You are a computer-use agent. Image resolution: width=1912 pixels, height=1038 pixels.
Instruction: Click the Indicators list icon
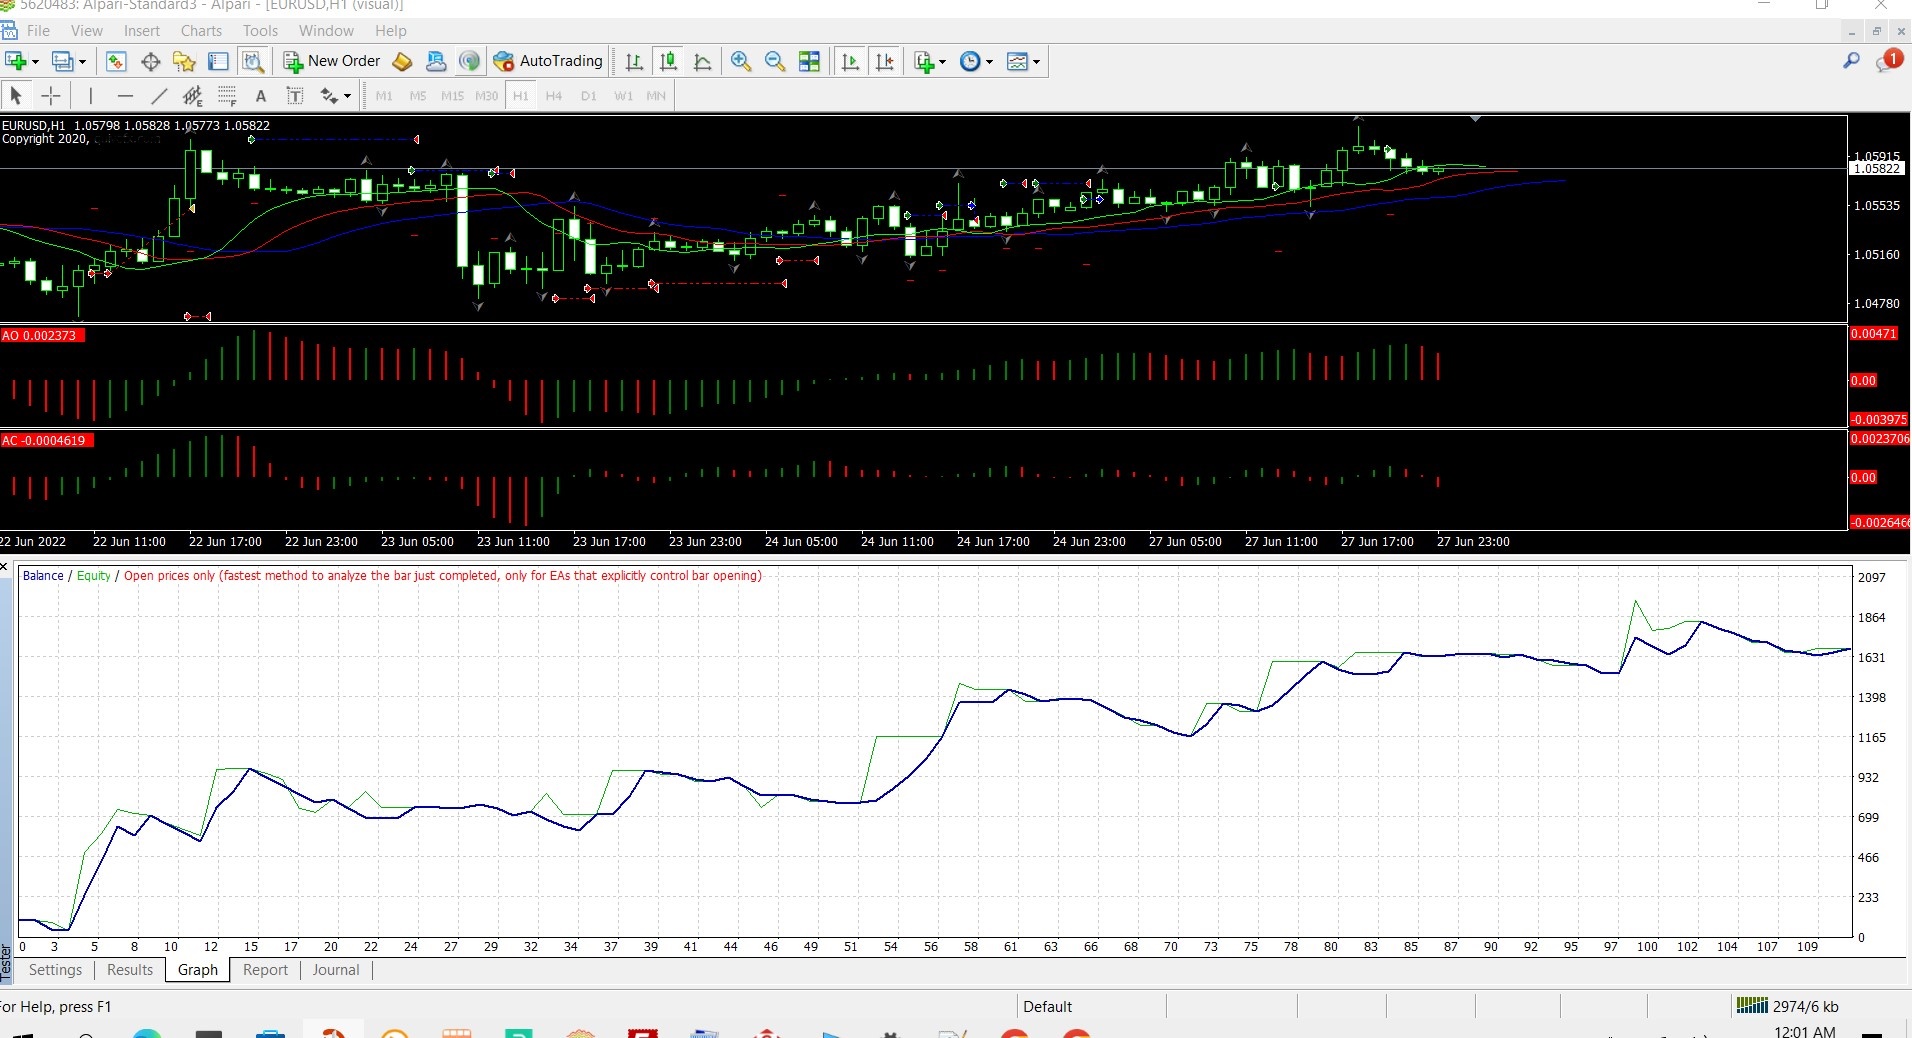tap(924, 61)
